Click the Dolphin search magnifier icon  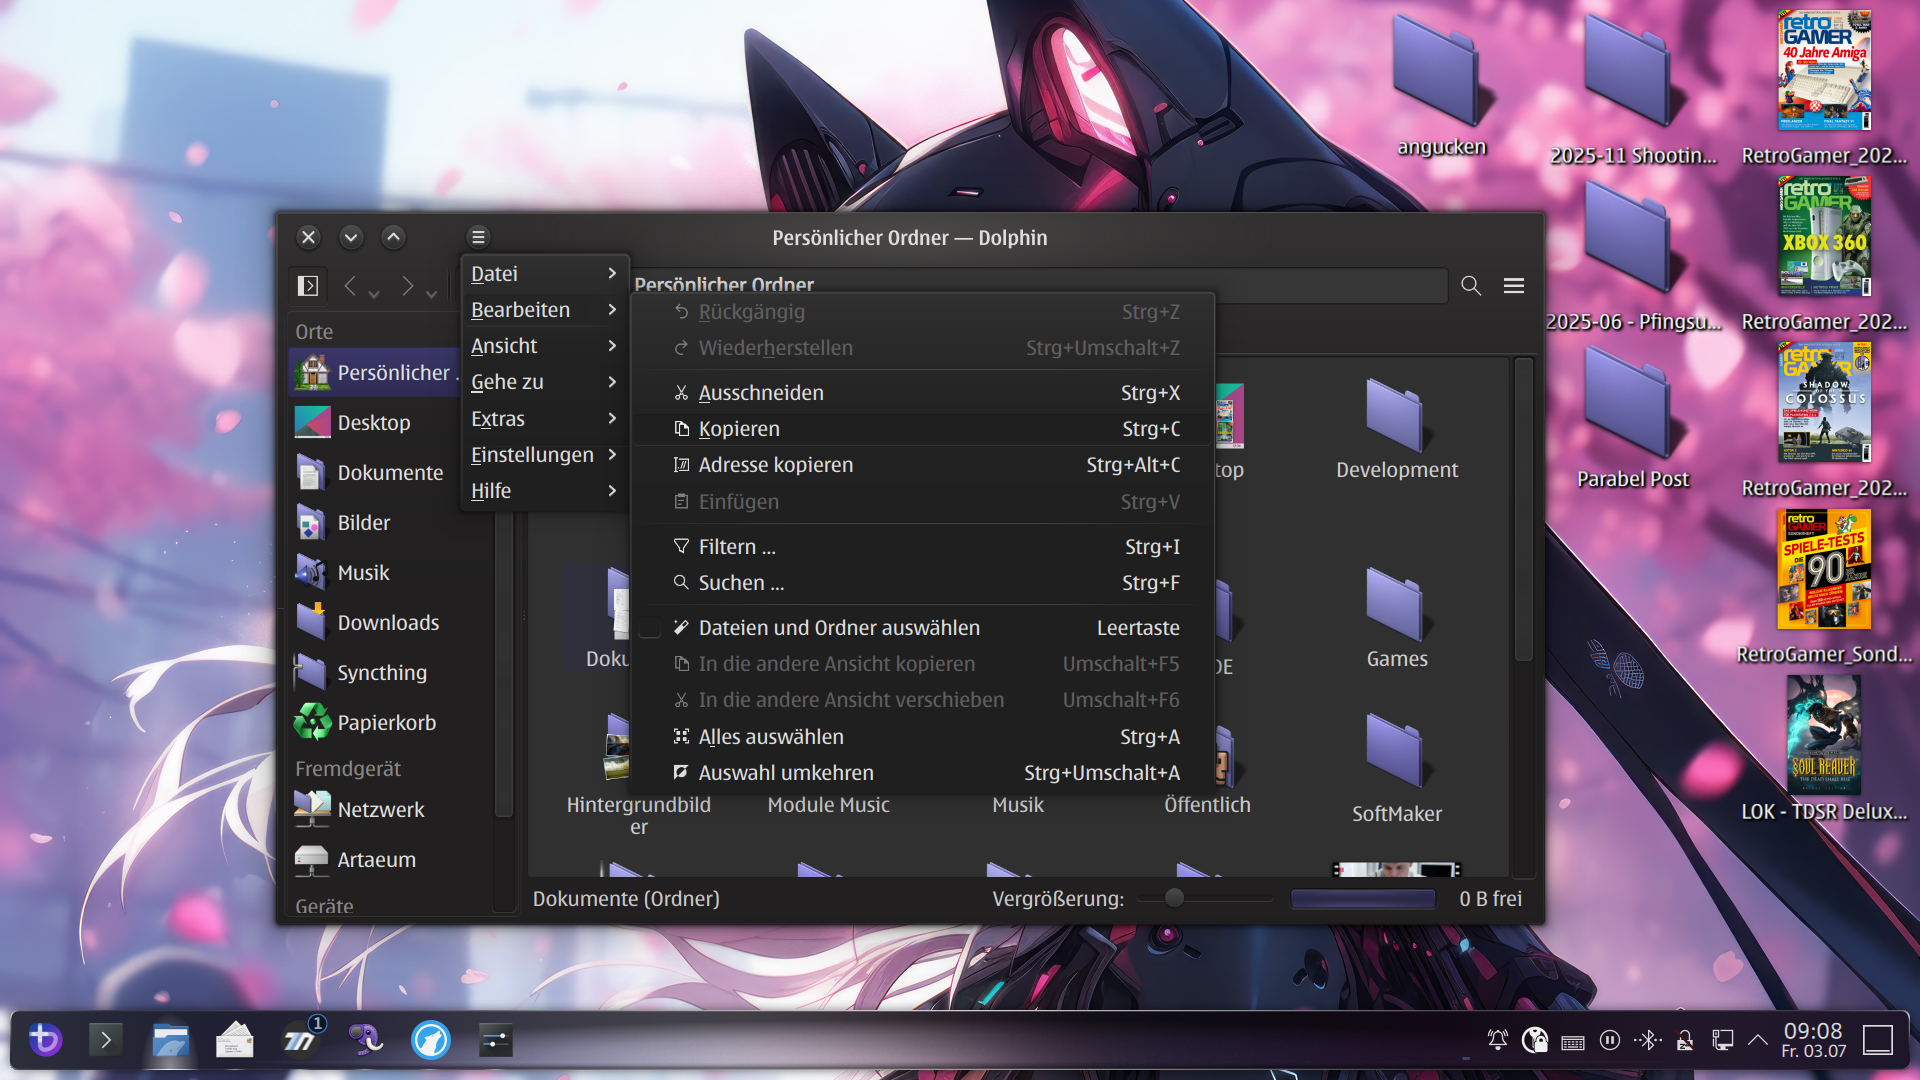point(1471,286)
